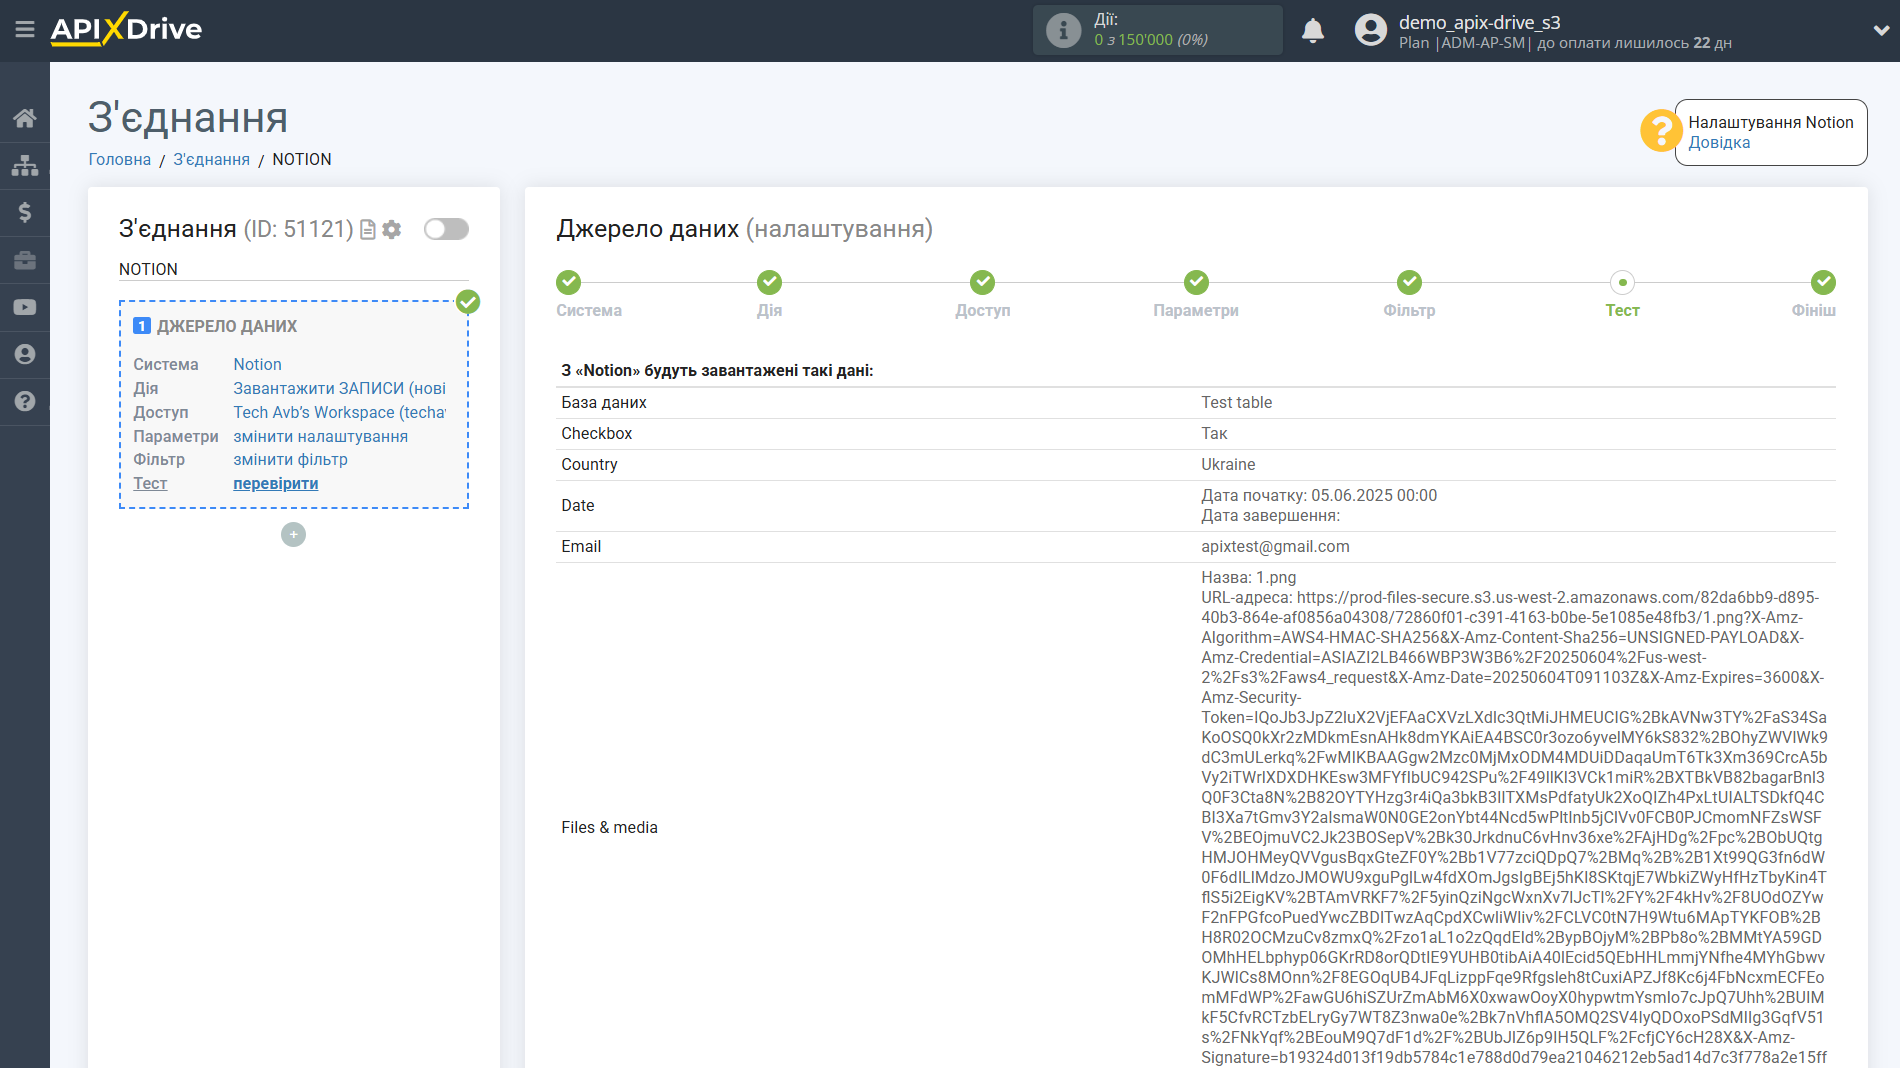Click the yellow question mark help icon

[x=1661, y=131]
